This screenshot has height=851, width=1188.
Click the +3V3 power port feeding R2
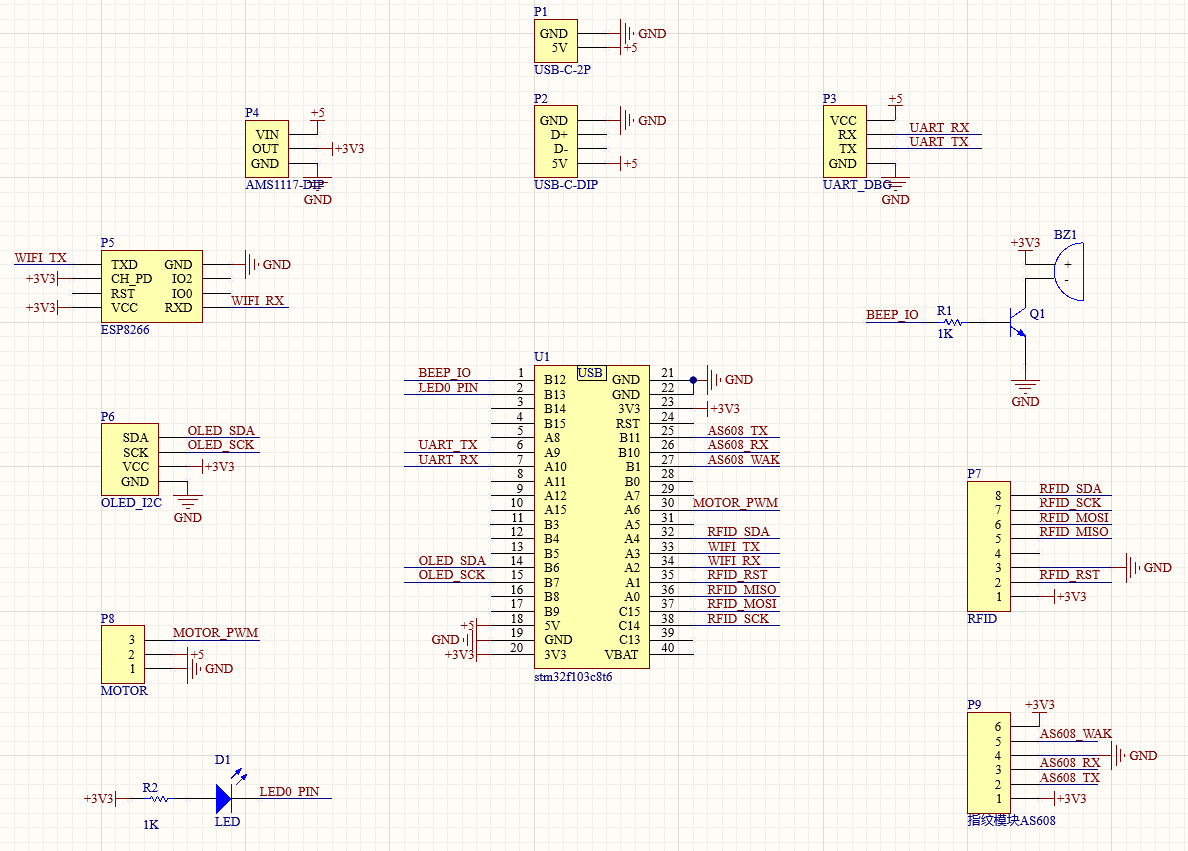(x=100, y=799)
